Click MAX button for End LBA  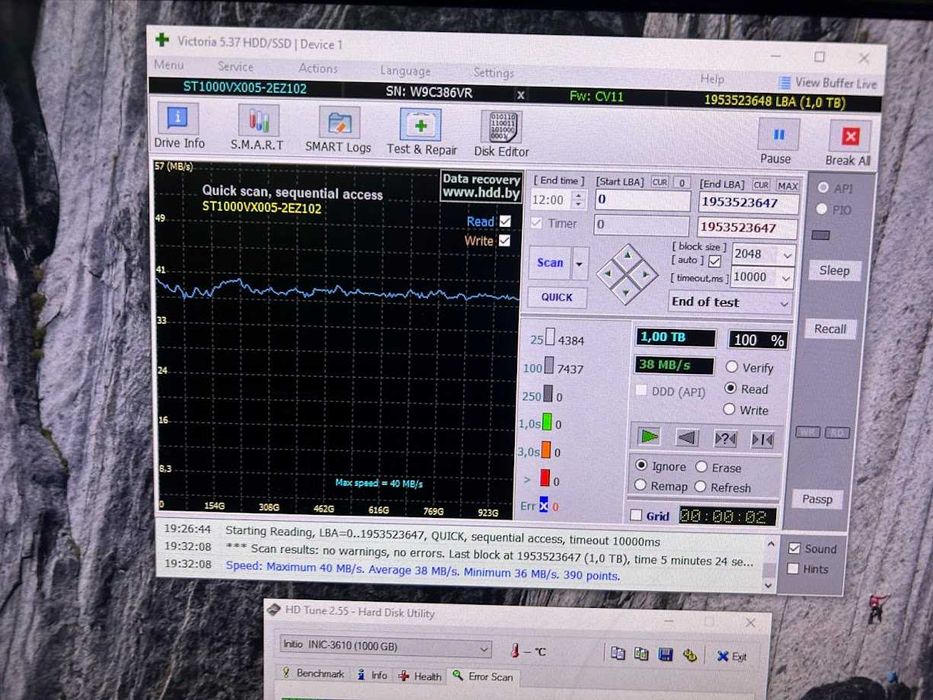787,186
